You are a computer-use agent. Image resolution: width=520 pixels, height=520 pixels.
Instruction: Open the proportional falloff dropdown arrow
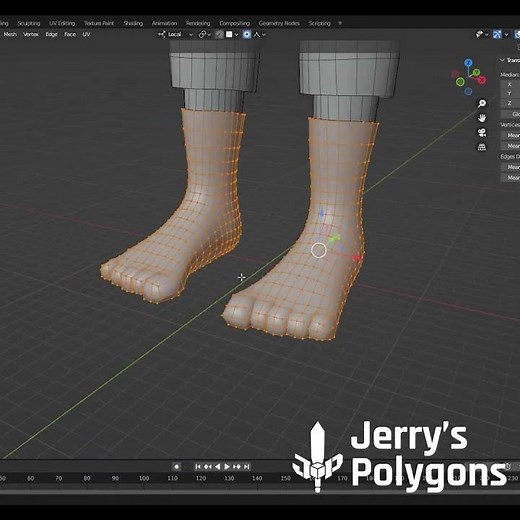(264, 34)
